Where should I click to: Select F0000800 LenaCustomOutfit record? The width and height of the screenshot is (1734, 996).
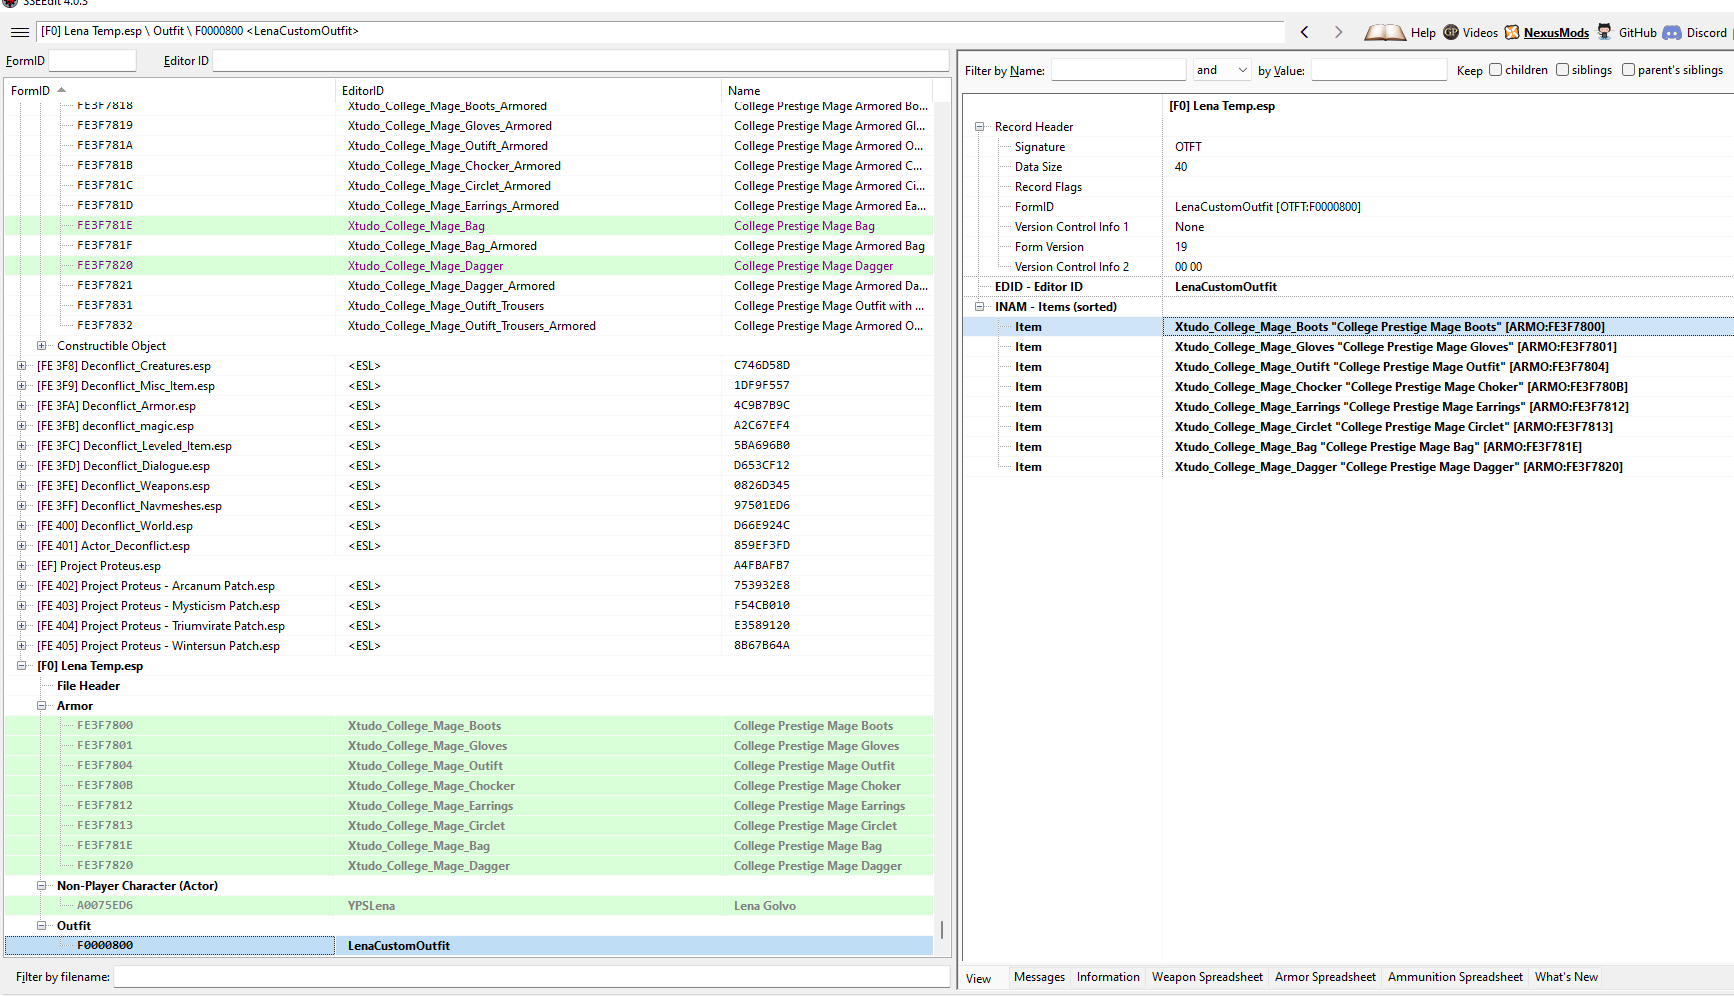pos(468,946)
